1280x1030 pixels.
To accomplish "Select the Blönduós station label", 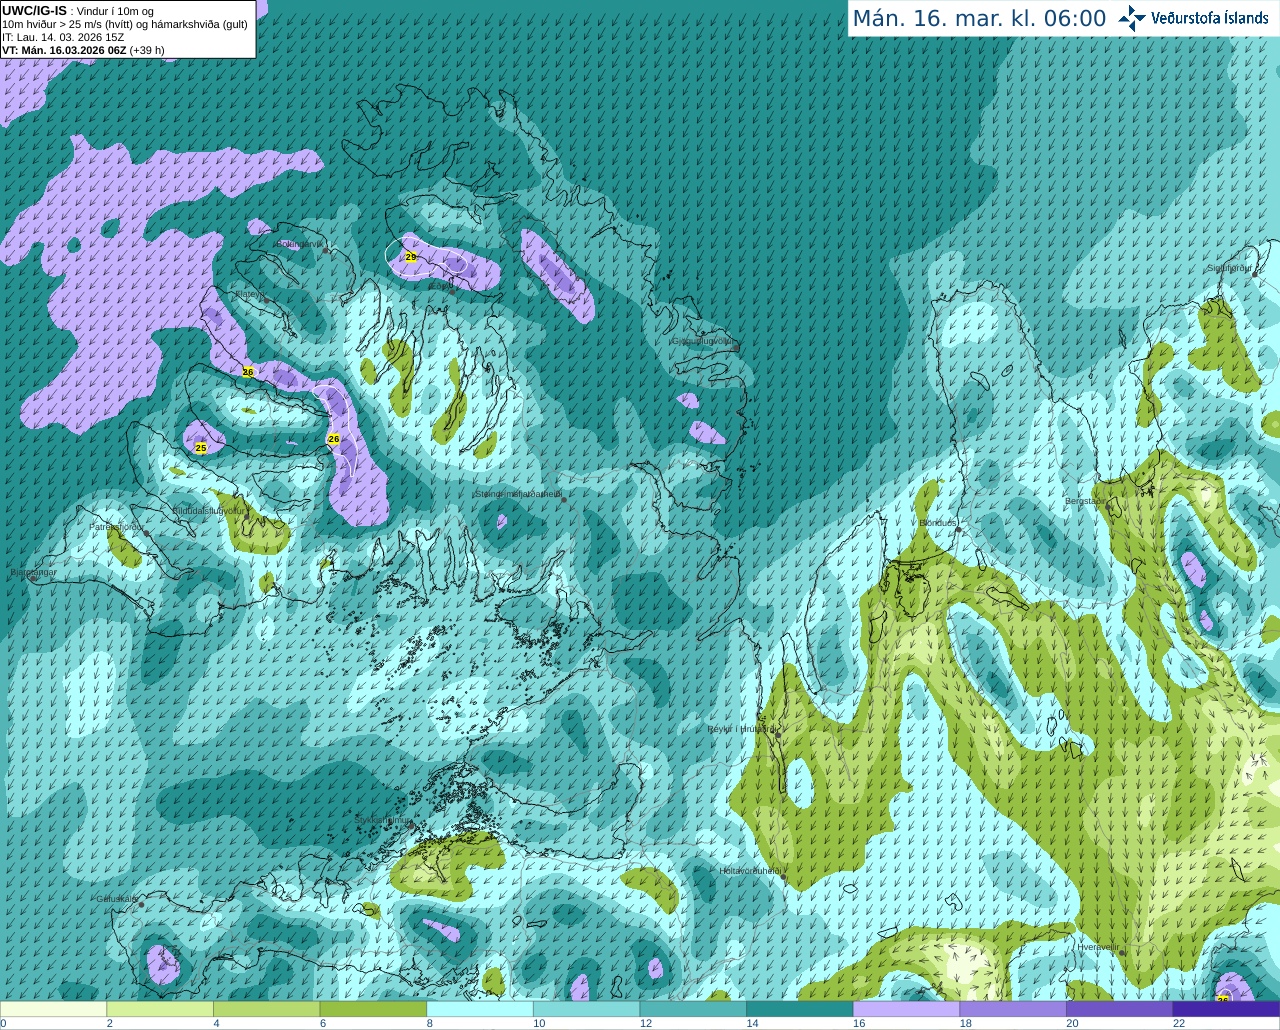I will [938, 523].
